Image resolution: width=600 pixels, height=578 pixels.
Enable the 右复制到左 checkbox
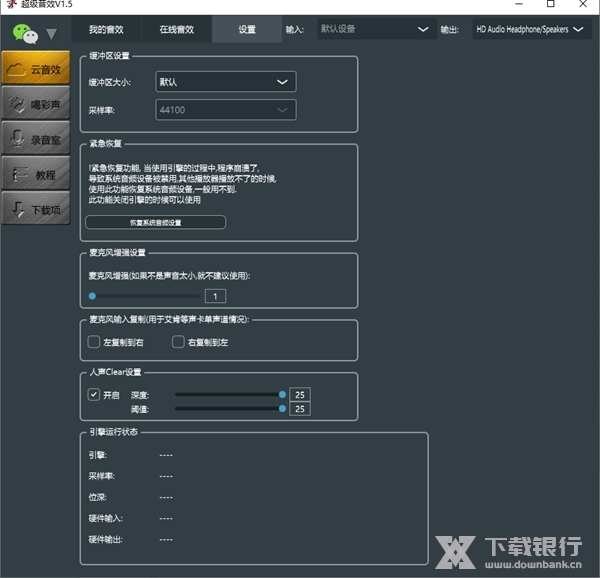click(x=178, y=342)
